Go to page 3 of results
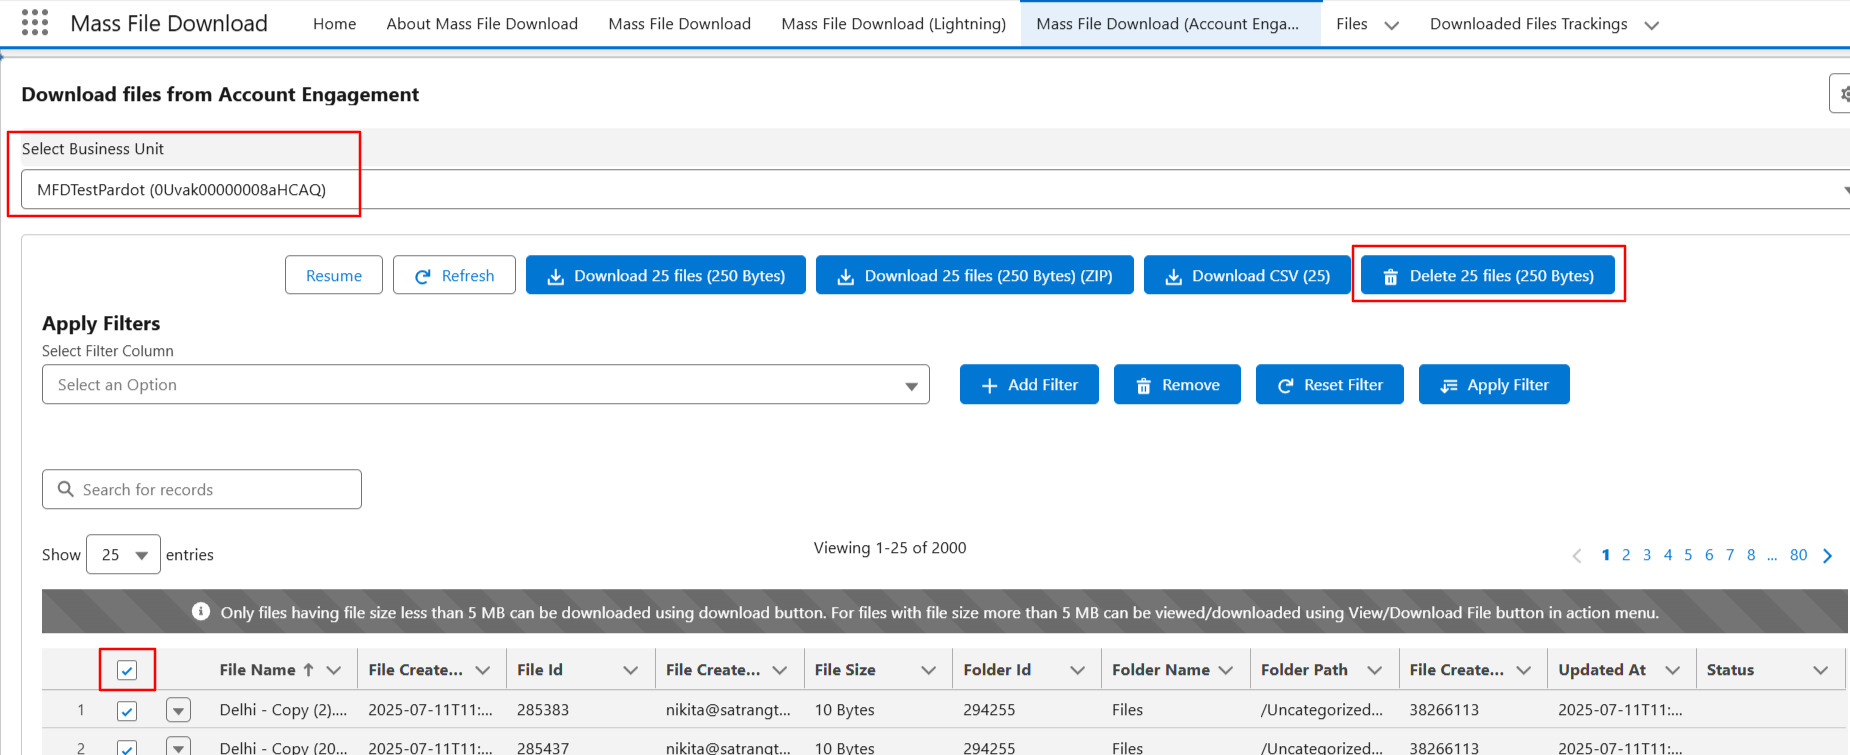1850x755 pixels. point(1647,555)
